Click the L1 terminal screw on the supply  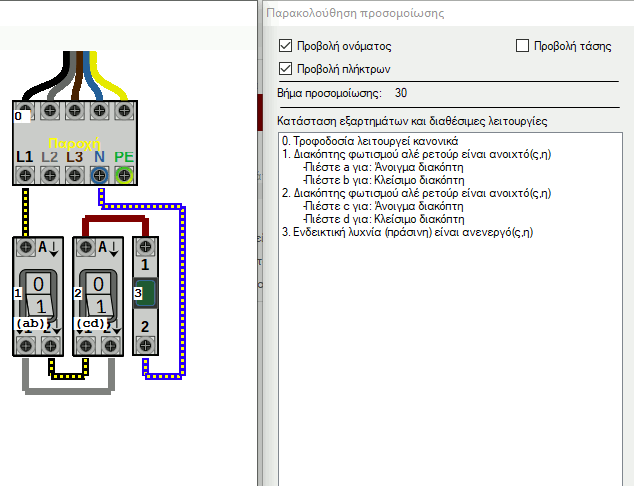click(26, 175)
